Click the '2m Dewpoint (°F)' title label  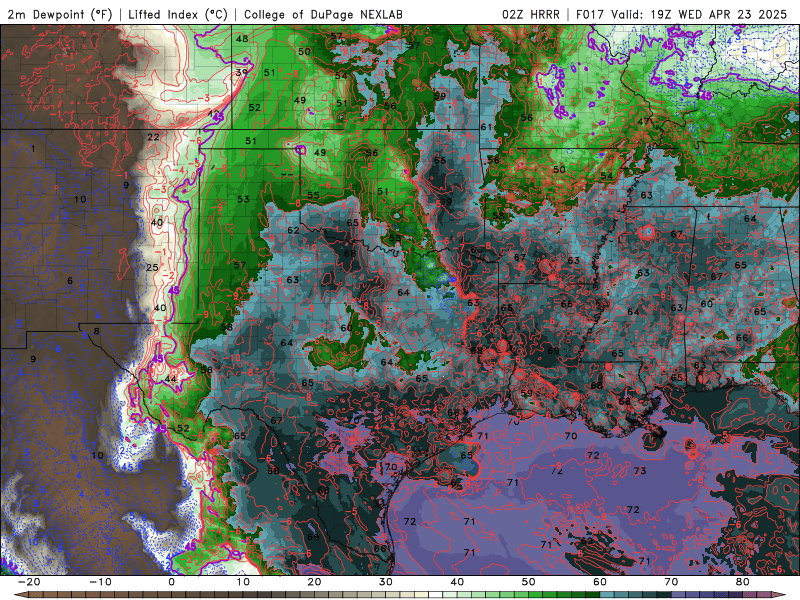tap(60, 14)
